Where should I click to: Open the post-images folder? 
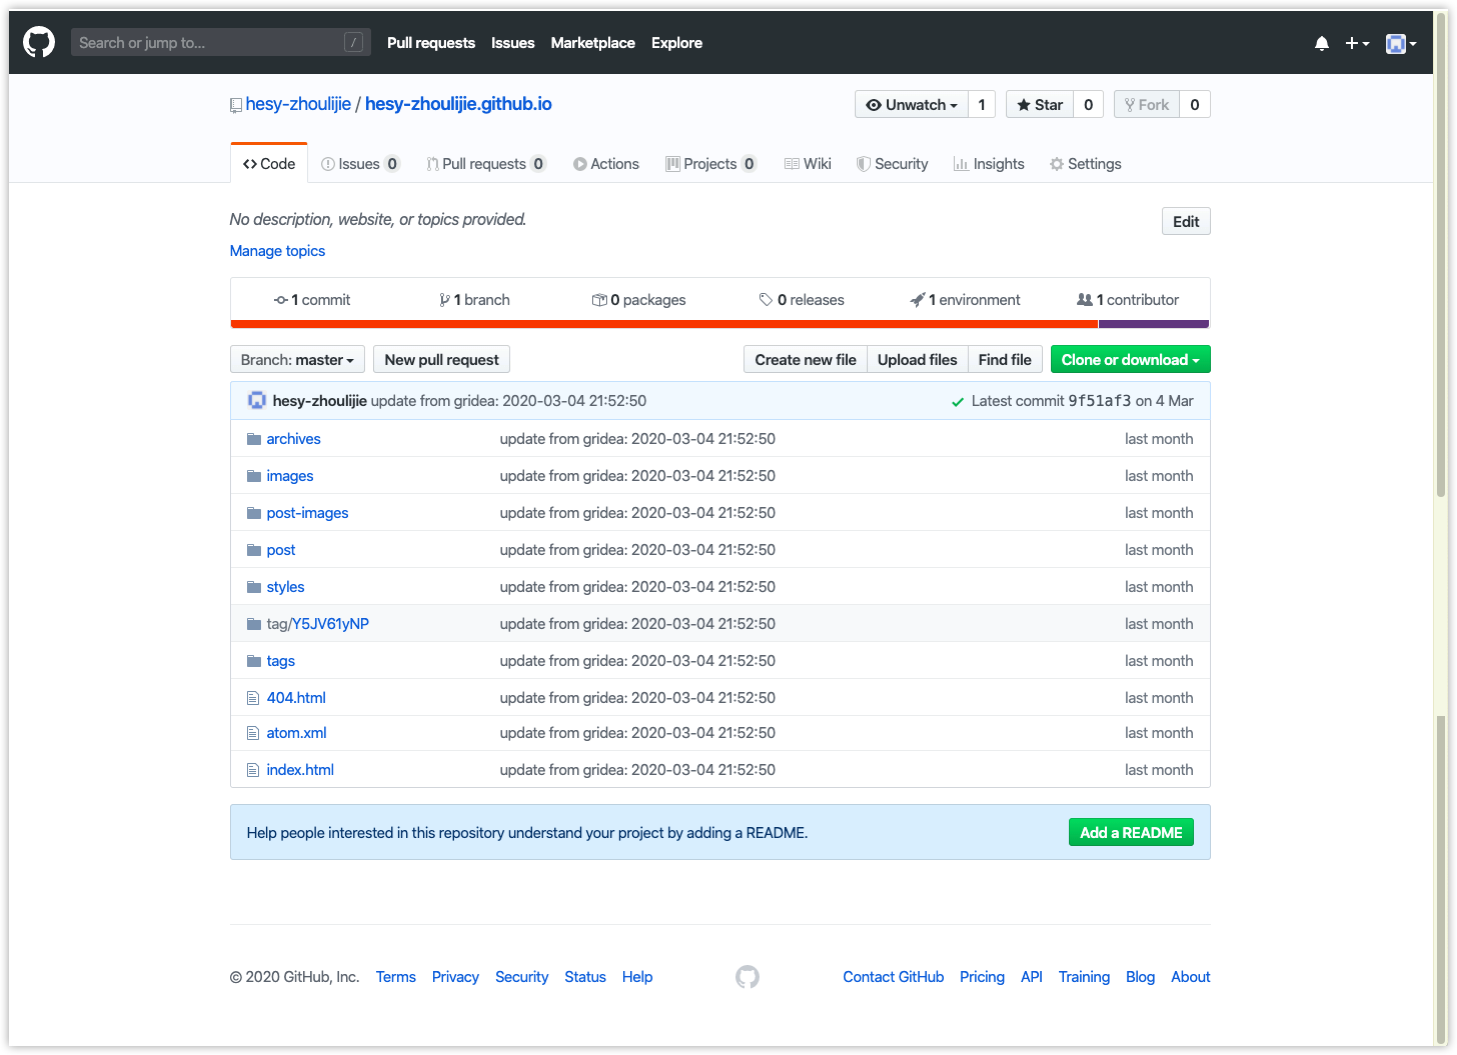click(307, 513)
